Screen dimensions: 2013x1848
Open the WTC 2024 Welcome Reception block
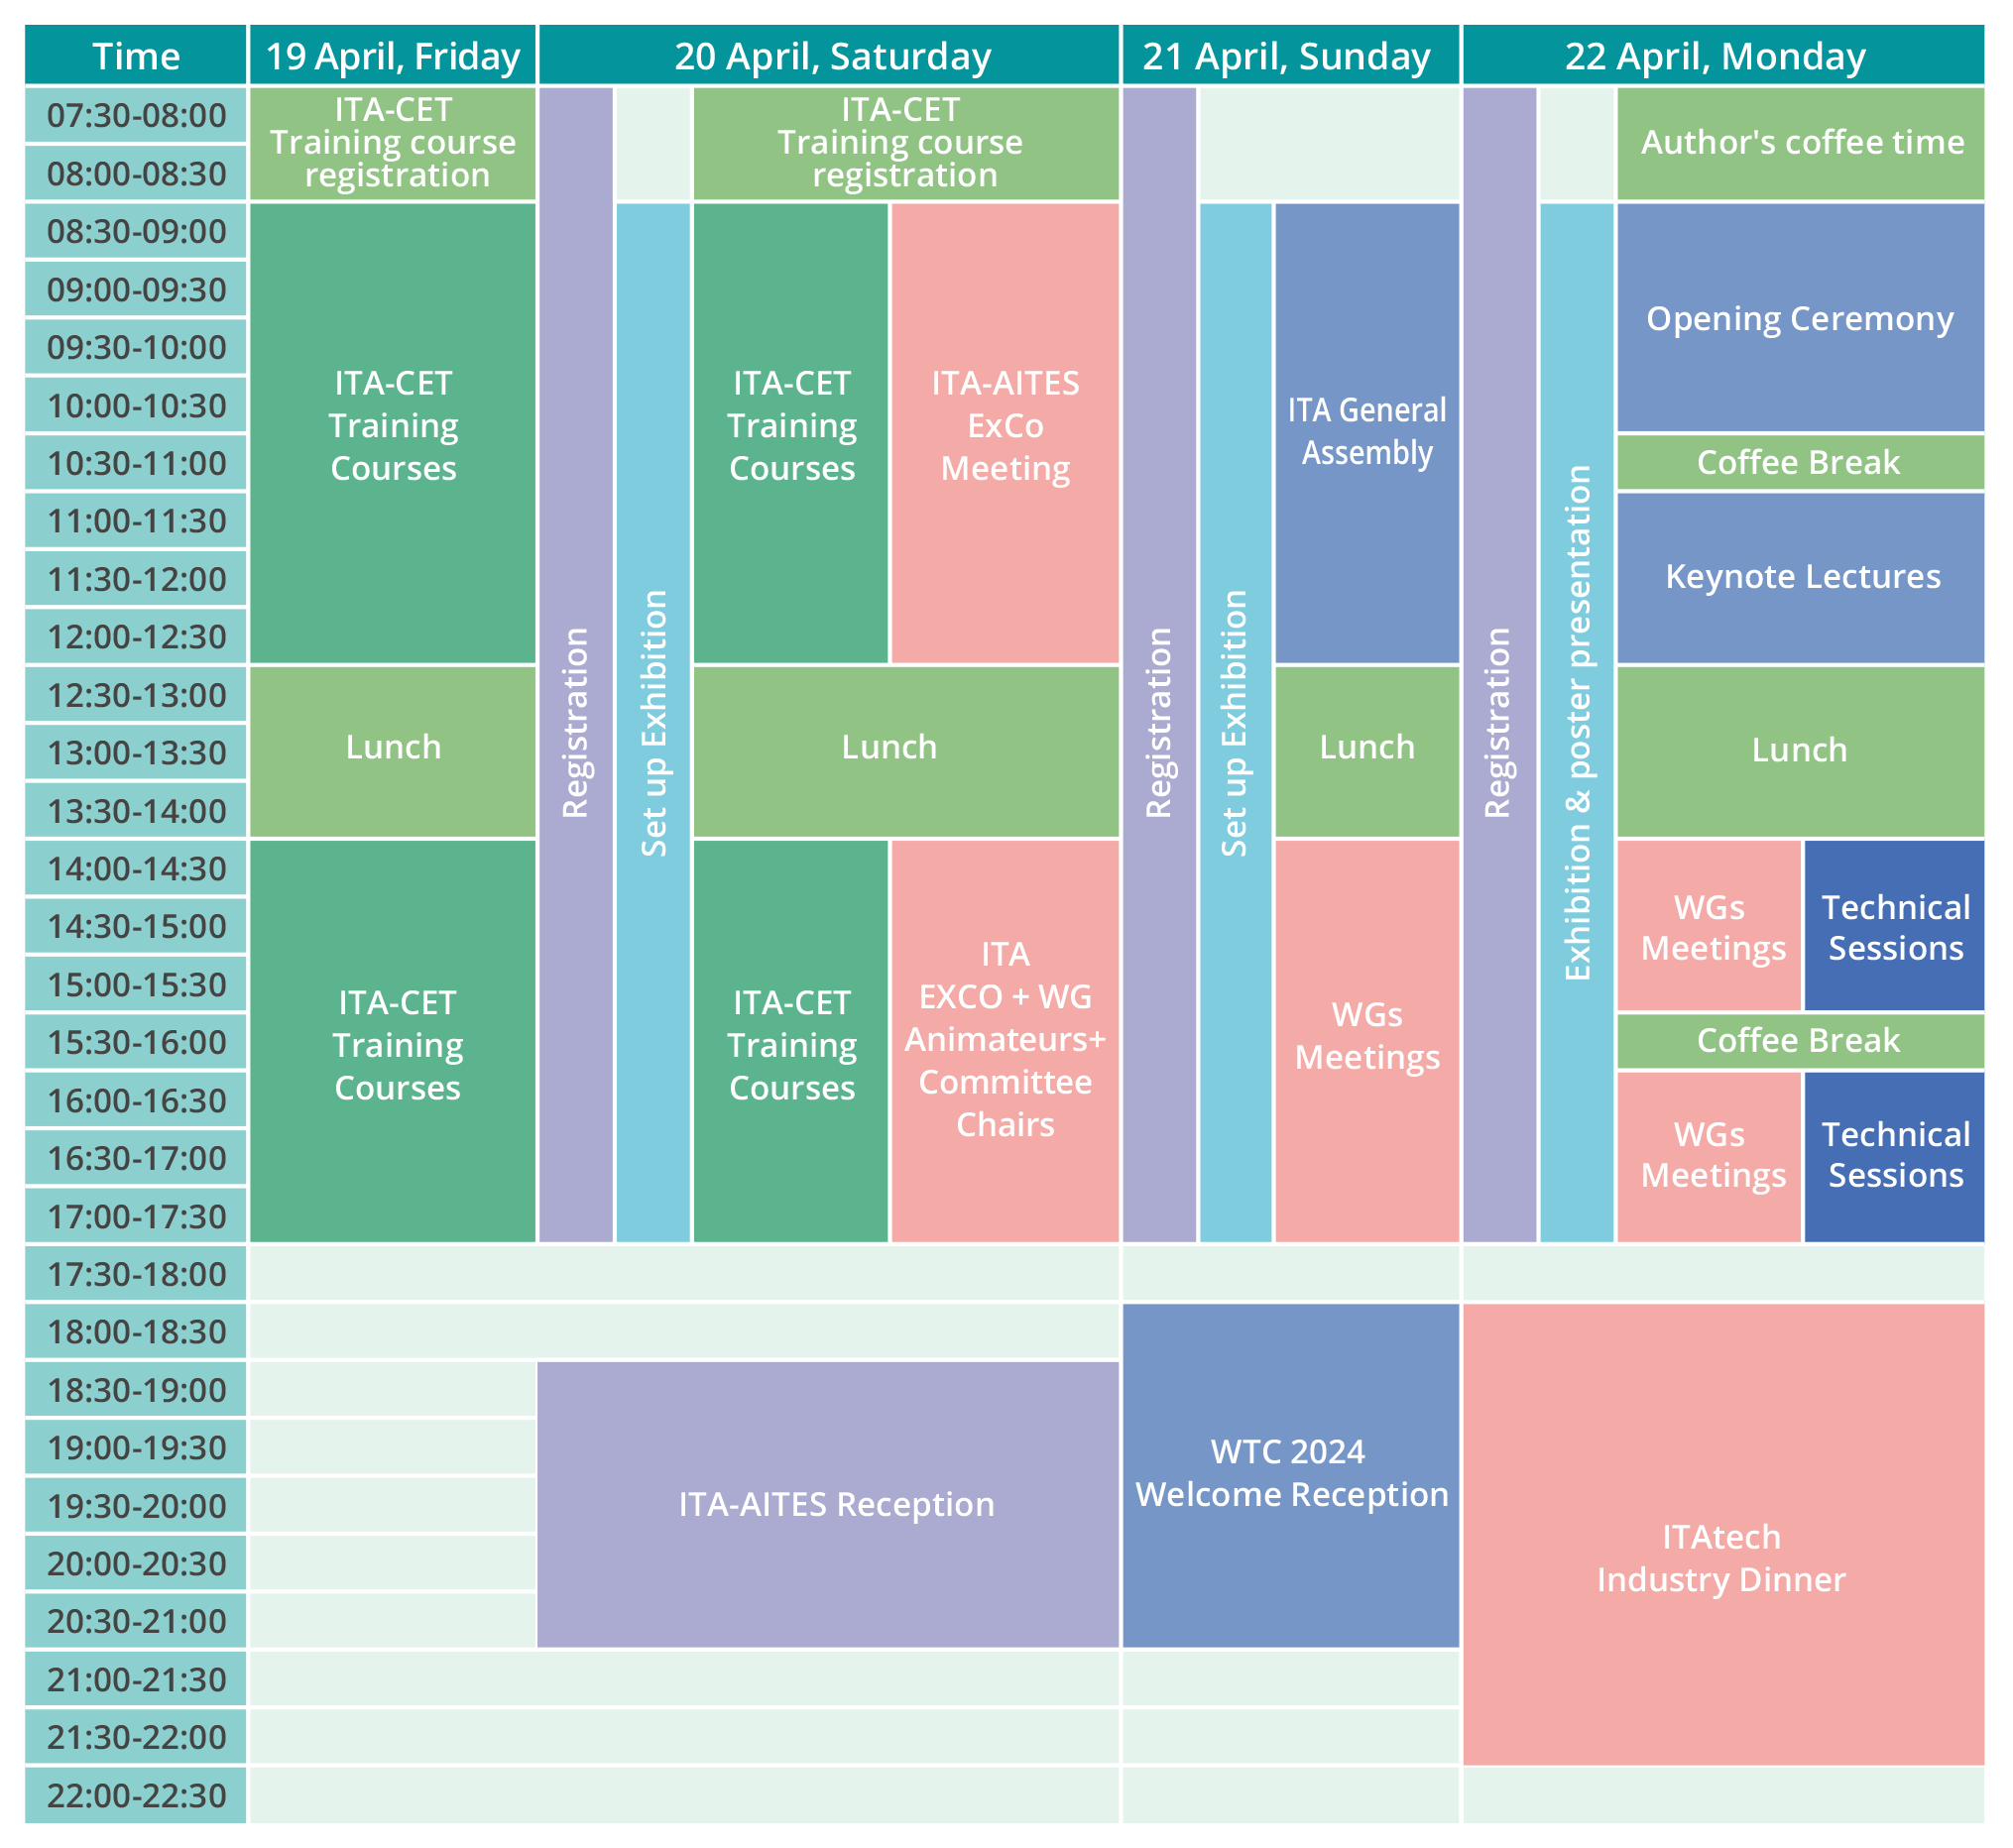tap(1291, 1476)
